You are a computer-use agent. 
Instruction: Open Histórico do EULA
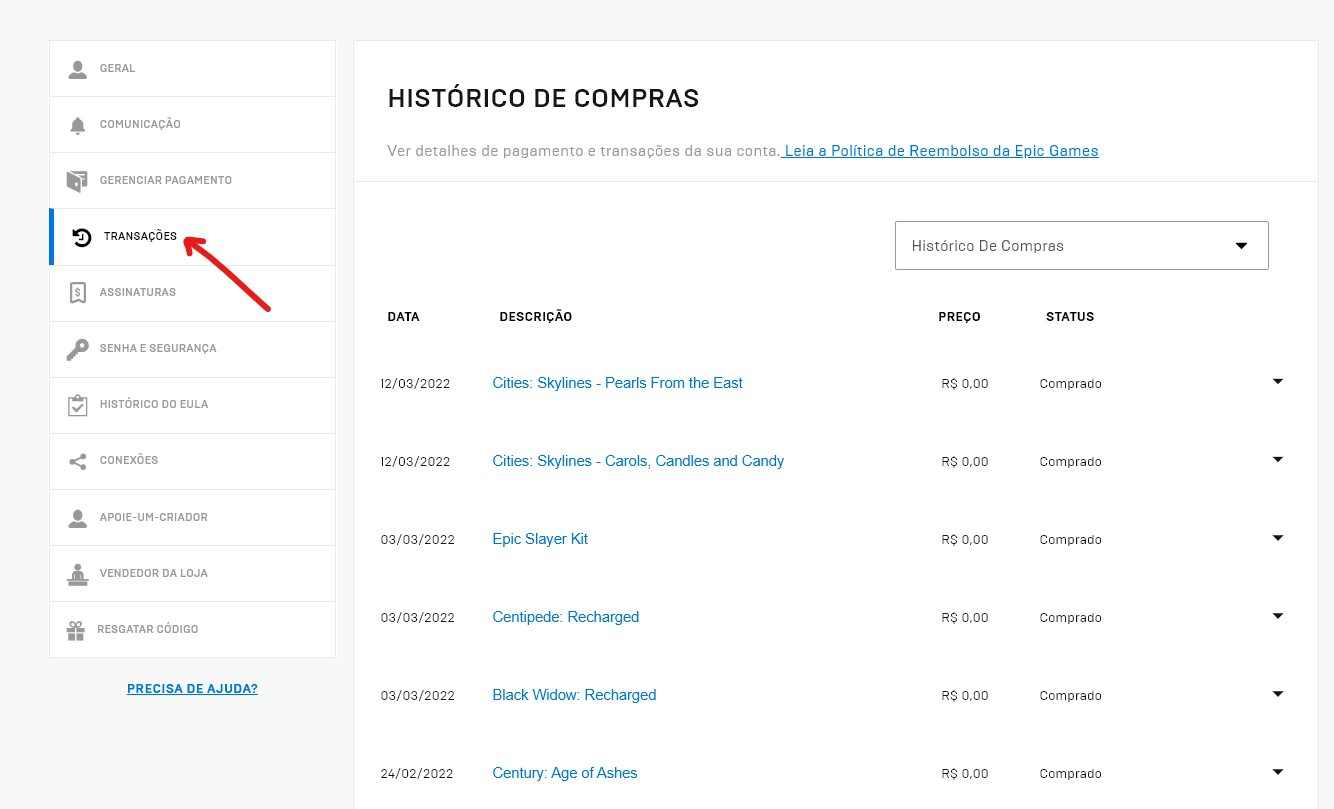[192, 405]
